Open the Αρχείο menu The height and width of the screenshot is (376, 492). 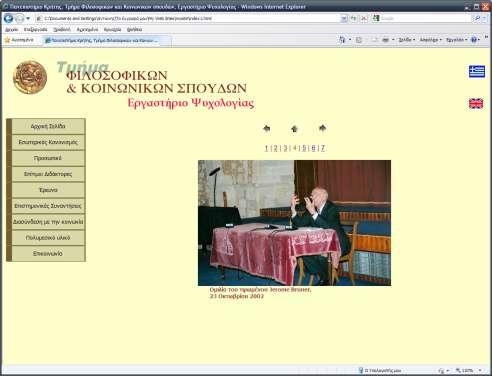(x=11, y=30)
